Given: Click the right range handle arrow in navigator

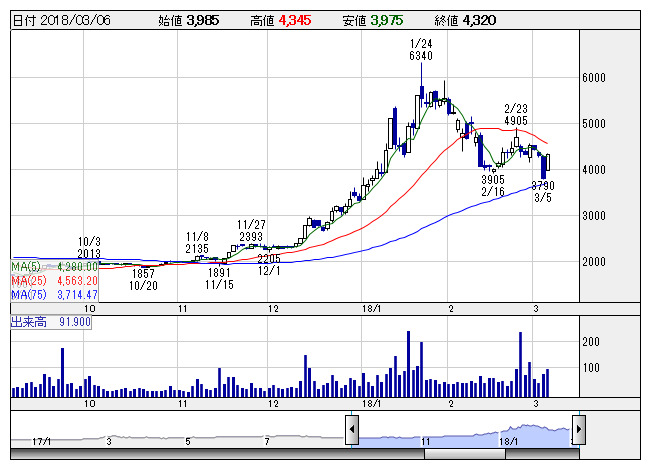Looking at the screenshot, I should [577, 430].
